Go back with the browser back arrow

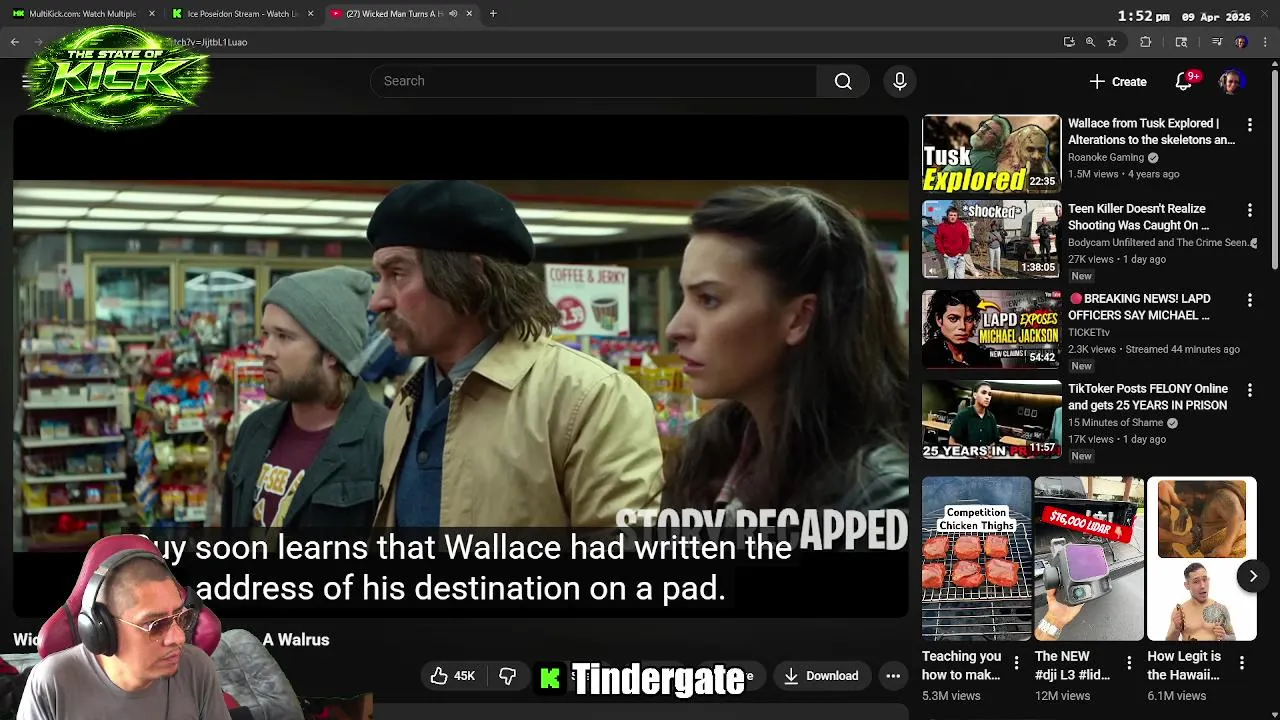[x=15, y=42]
